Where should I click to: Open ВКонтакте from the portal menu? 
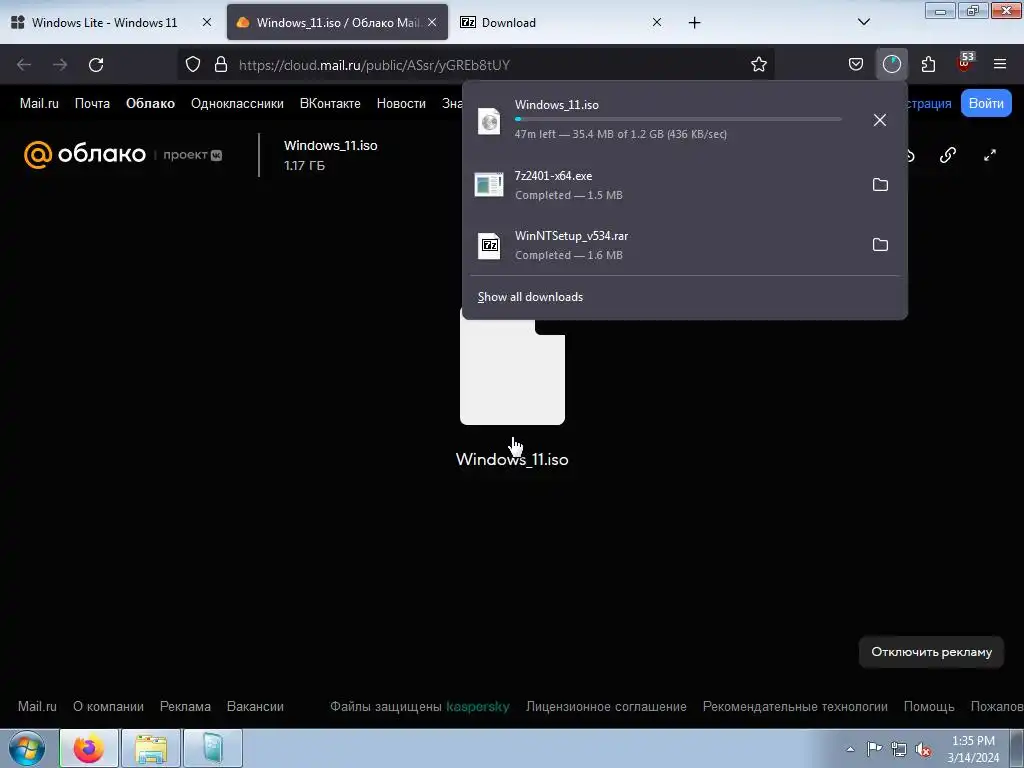coord(330,104)
